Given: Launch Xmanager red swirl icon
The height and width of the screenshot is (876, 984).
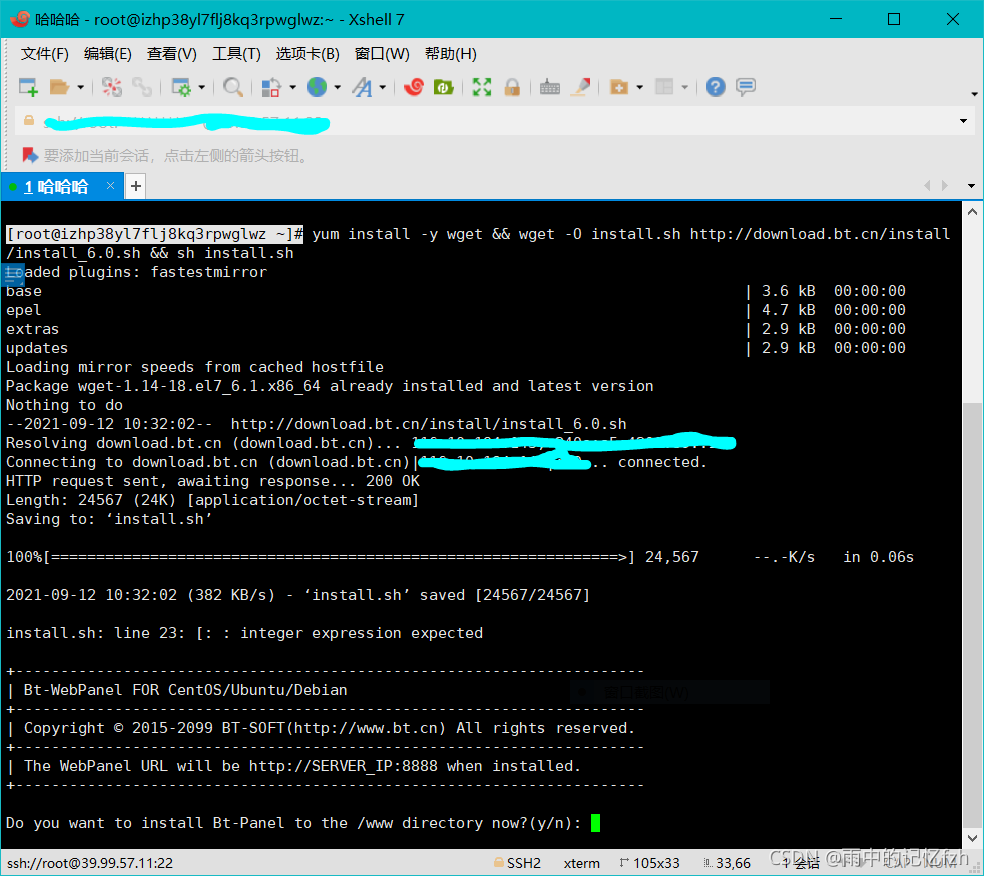Looking at the screenshot, I should coord(414,87).
